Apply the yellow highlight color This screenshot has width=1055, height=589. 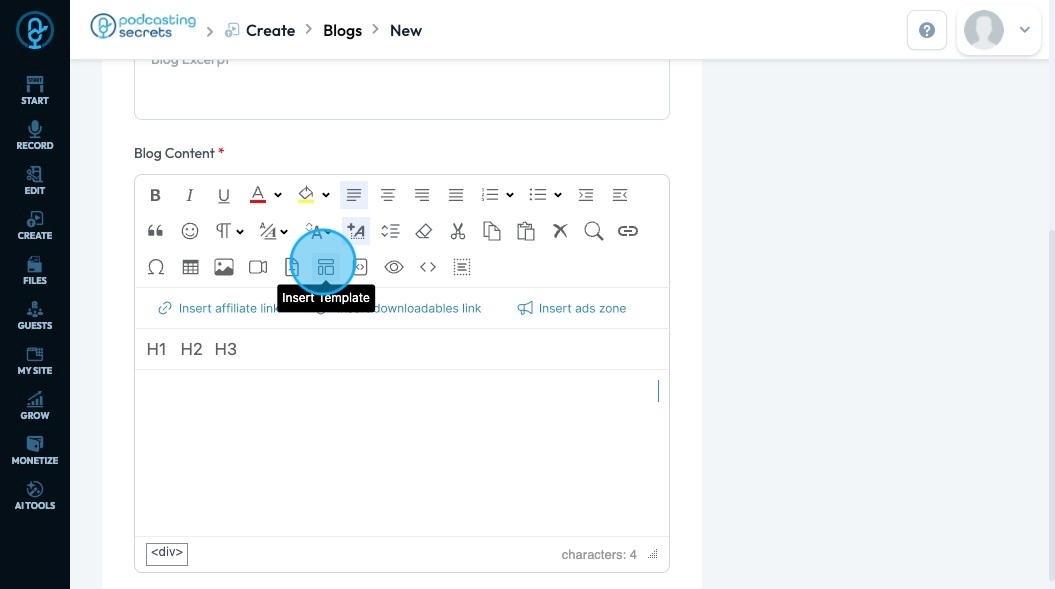tap(305, 195)
